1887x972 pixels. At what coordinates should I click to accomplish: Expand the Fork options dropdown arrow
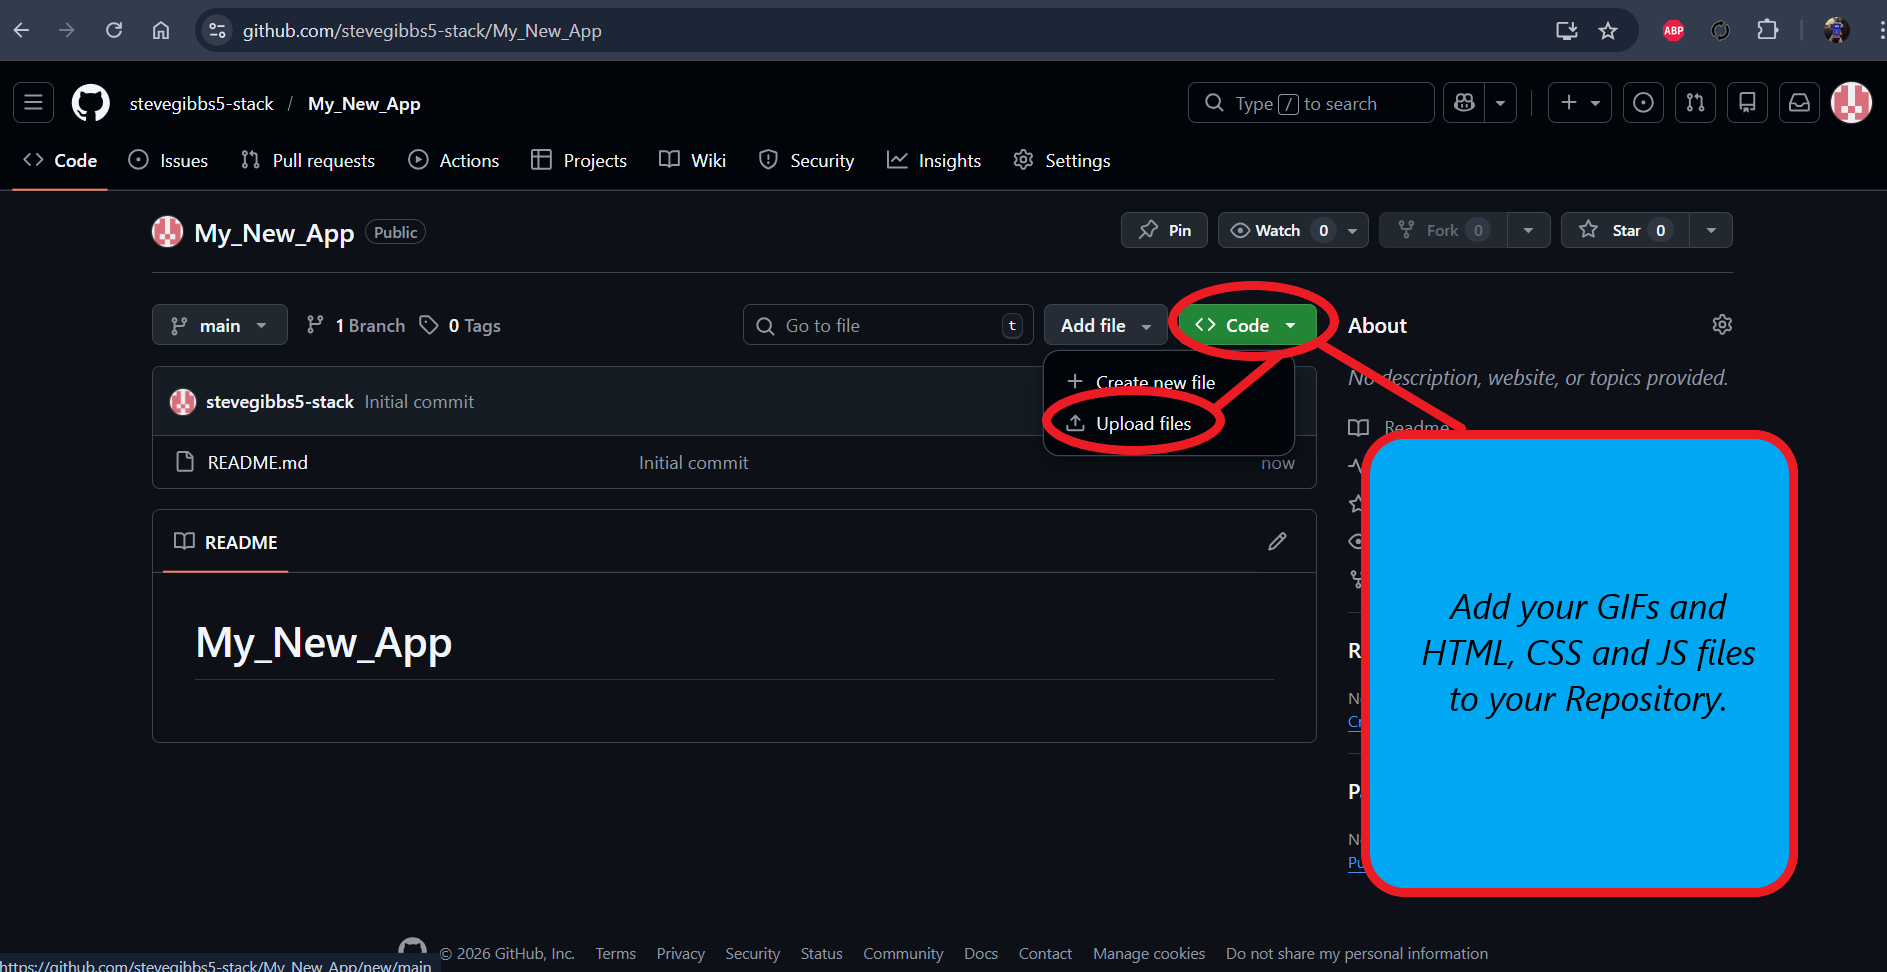point(1528,230)
